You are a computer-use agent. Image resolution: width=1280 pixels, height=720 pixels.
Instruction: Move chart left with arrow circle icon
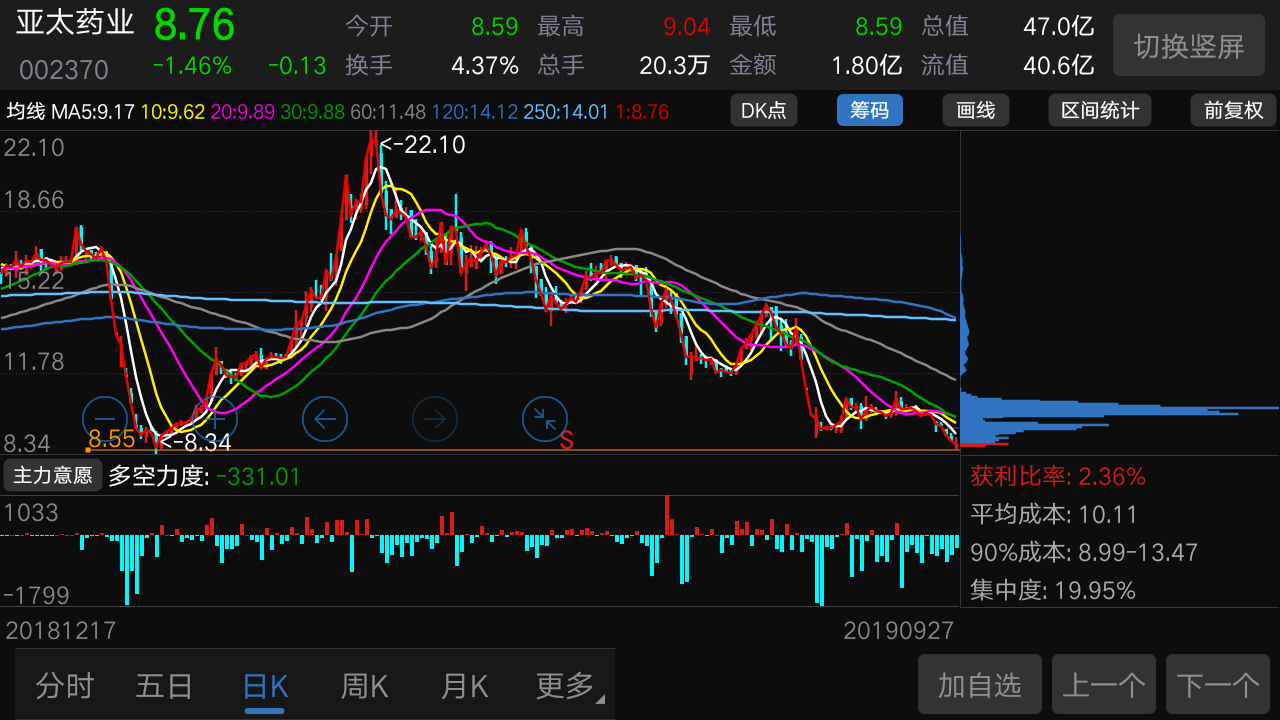[325, 419]
